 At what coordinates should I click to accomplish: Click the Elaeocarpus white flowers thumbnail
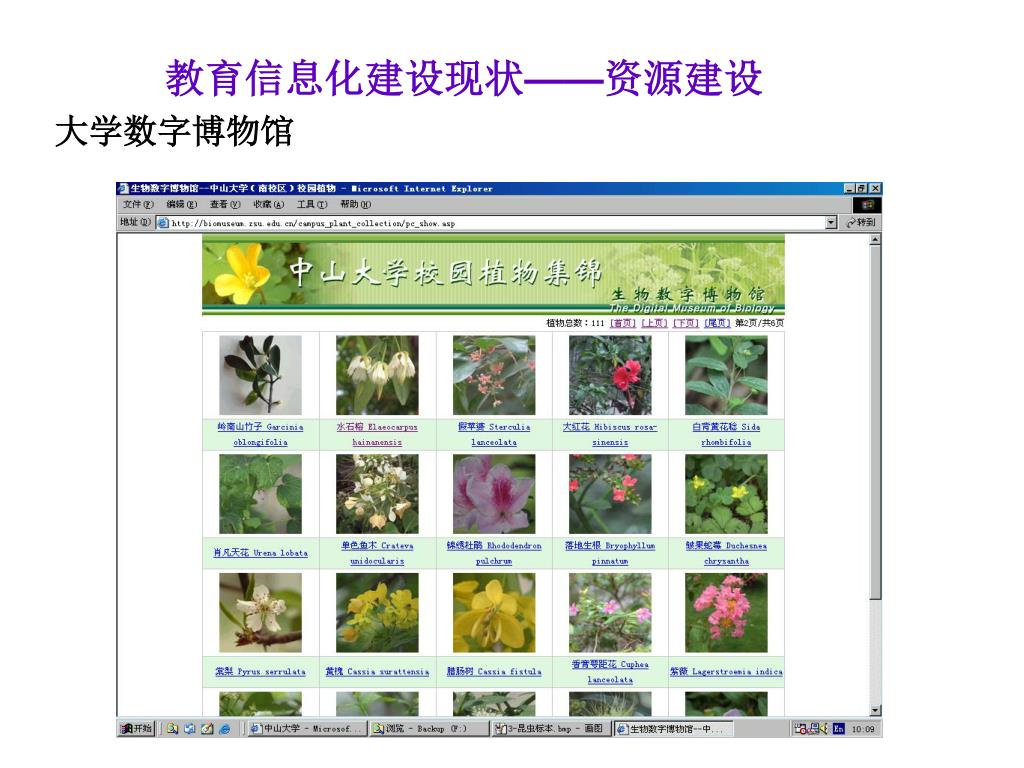coord(377,375)
